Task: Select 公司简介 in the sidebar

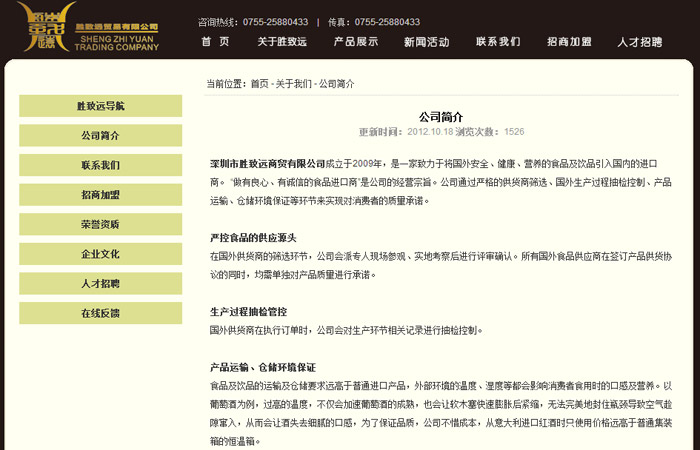Action: click(100, 135)
